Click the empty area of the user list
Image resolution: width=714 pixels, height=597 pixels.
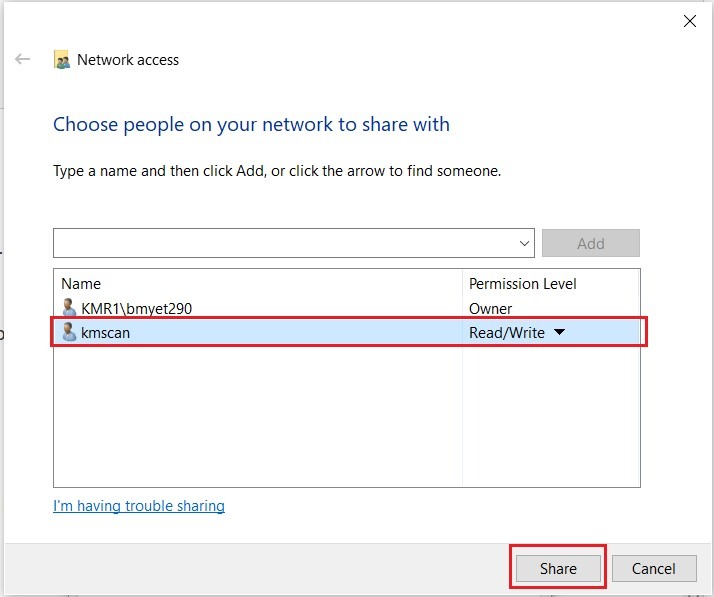point(258,420)
